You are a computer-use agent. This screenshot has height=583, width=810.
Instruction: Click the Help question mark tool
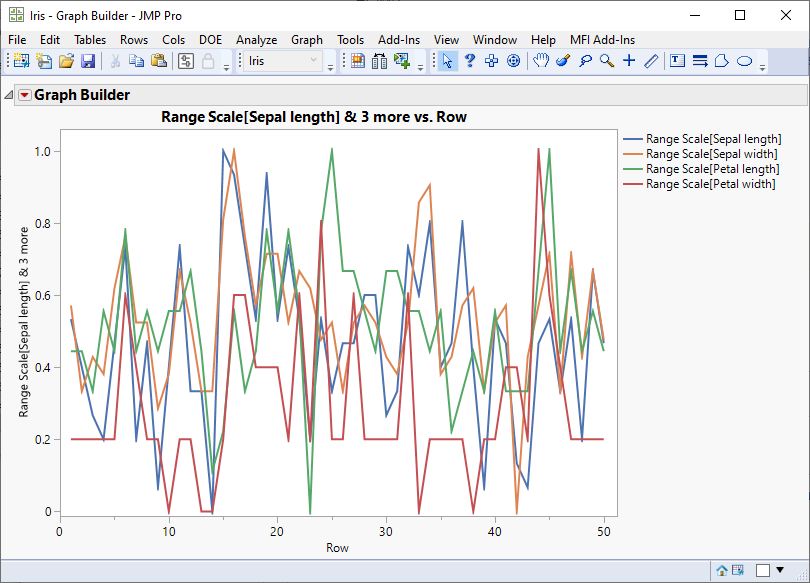pos(469,61)
